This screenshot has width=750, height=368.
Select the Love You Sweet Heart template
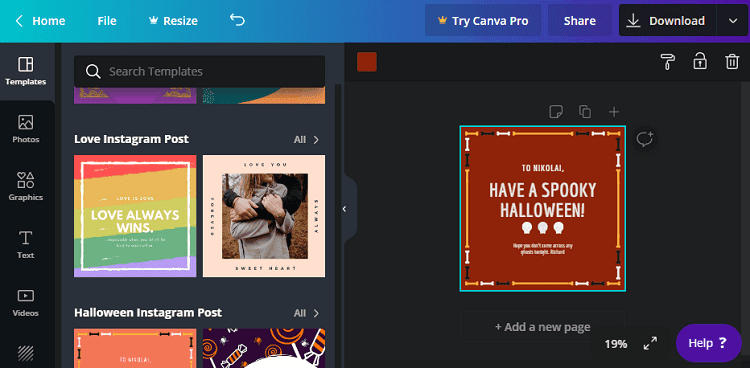tap(264, 216)
